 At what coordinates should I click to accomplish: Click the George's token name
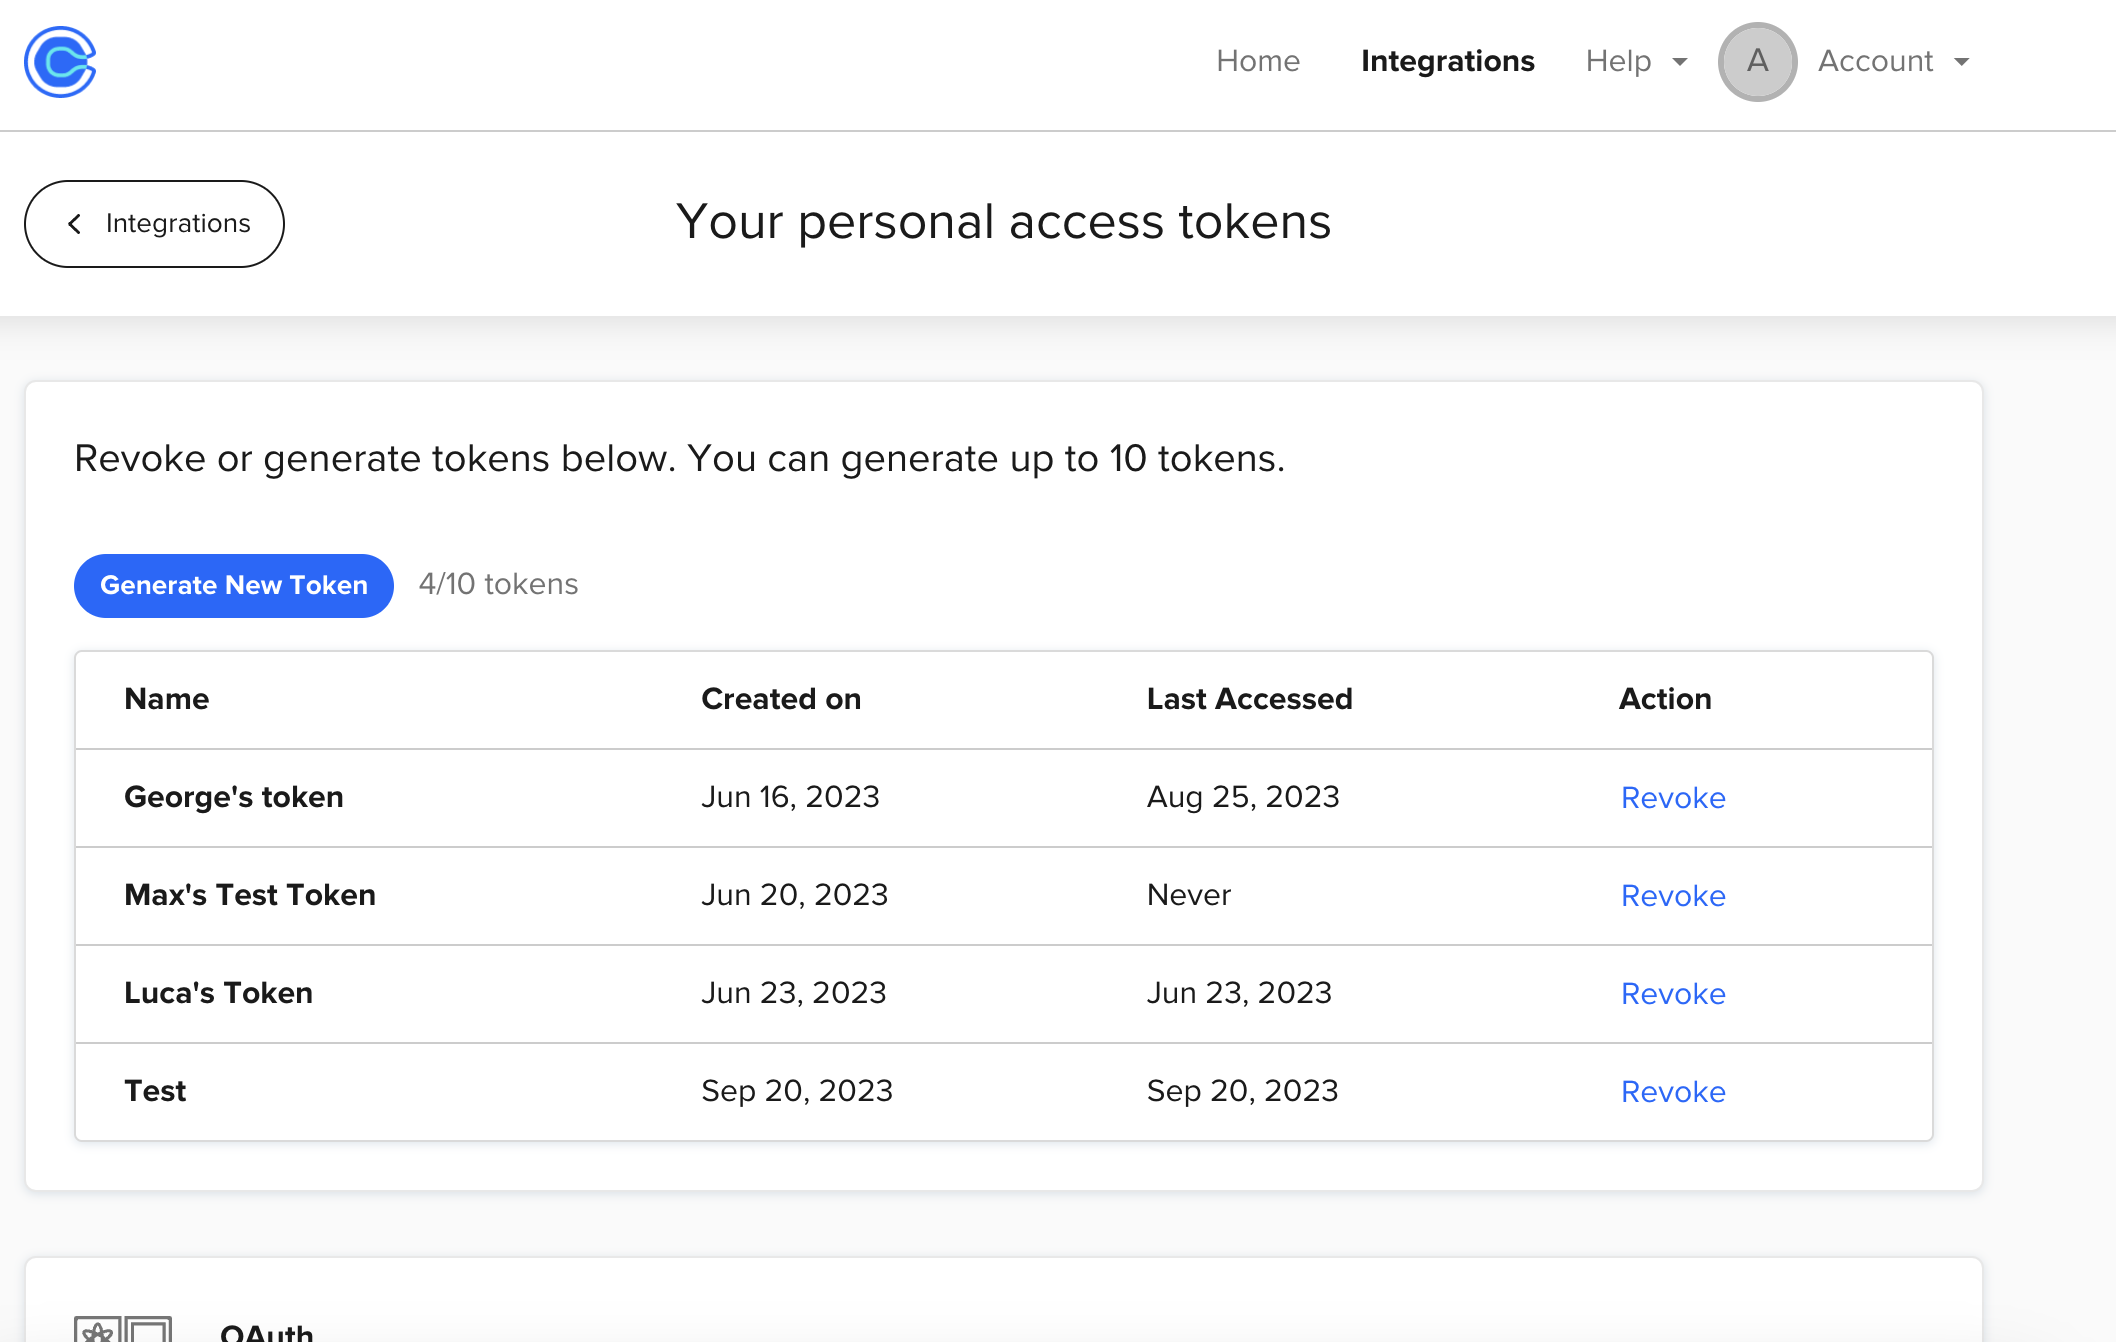pos(234,797)
